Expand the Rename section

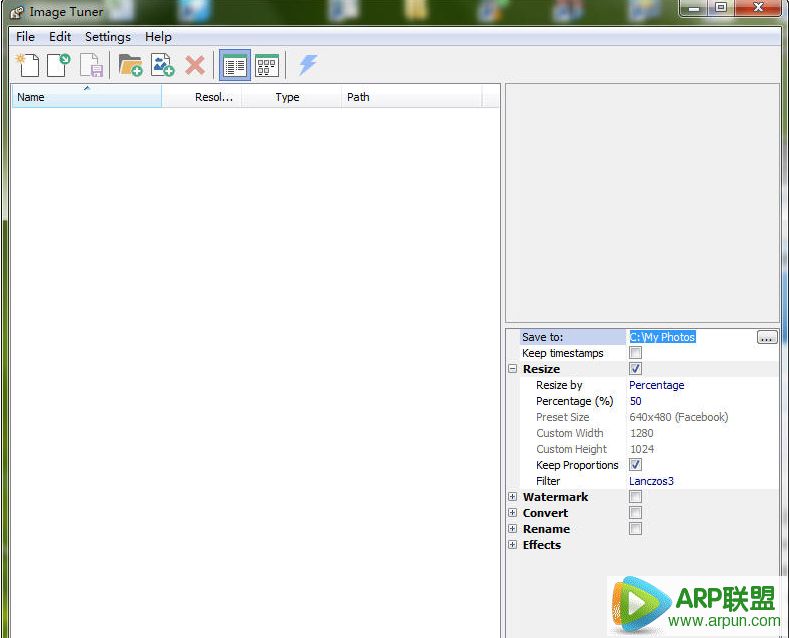[x=512, y=528]
